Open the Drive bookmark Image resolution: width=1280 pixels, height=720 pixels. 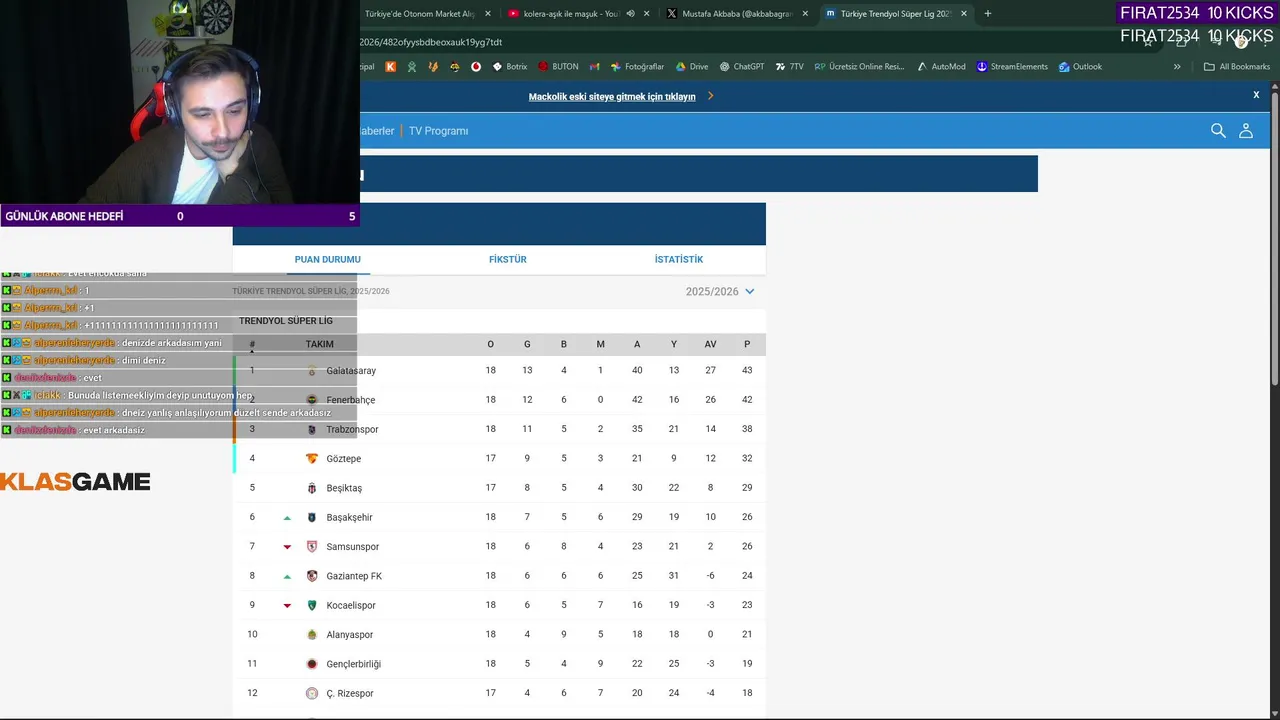point(692,67)
